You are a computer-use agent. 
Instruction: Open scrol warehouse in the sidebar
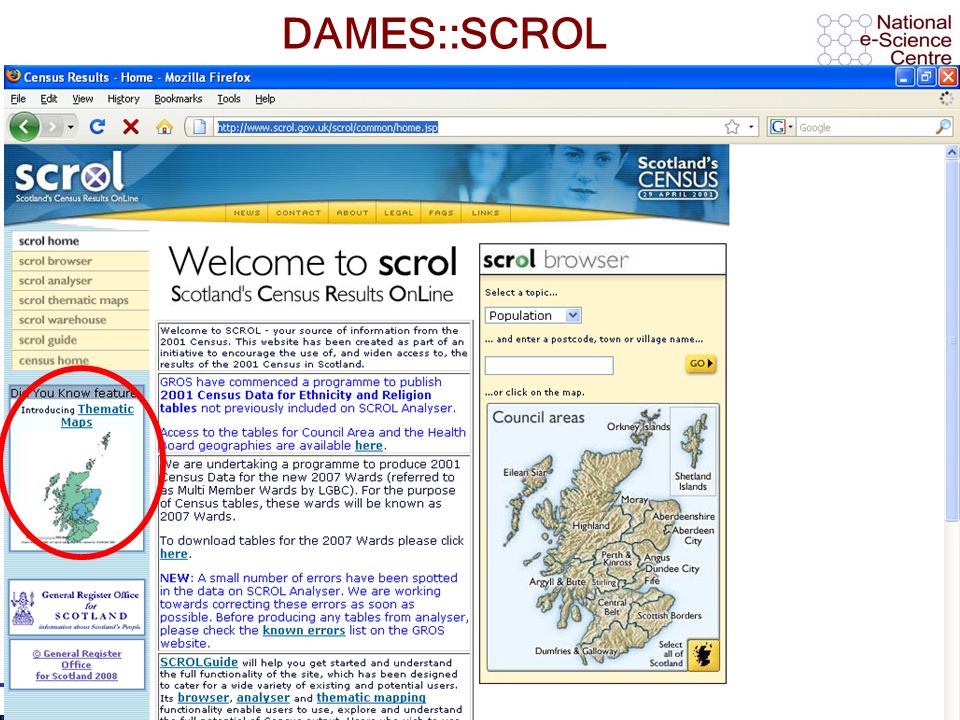tap(80, 320)
